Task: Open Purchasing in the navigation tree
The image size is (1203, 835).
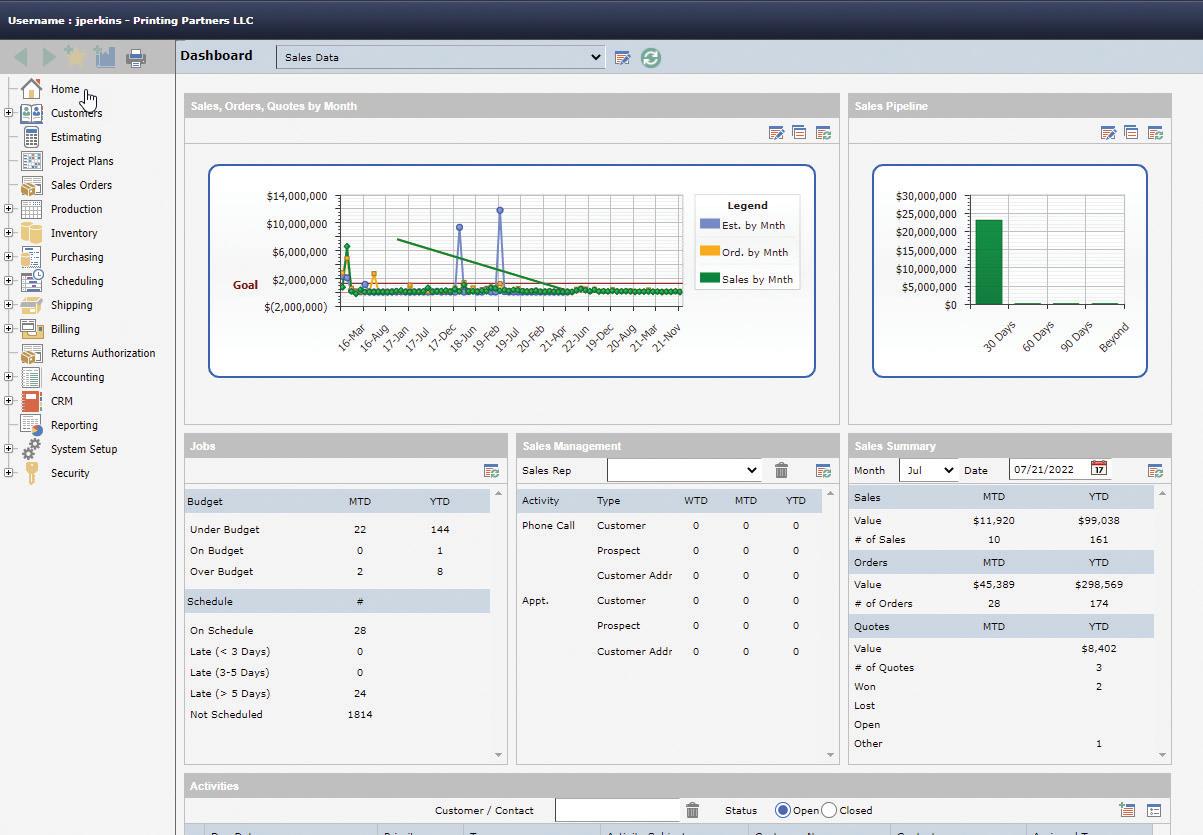Action: coord(77,257)
